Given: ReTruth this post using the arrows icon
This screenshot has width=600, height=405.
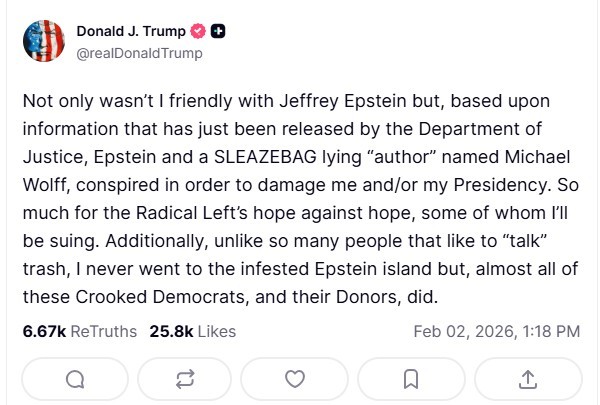Looking at the screenshot, I should point(184,379).
